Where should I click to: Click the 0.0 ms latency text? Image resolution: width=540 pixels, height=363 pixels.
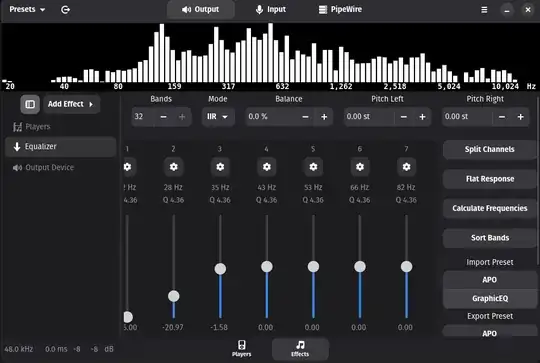[x=56, y=349]
